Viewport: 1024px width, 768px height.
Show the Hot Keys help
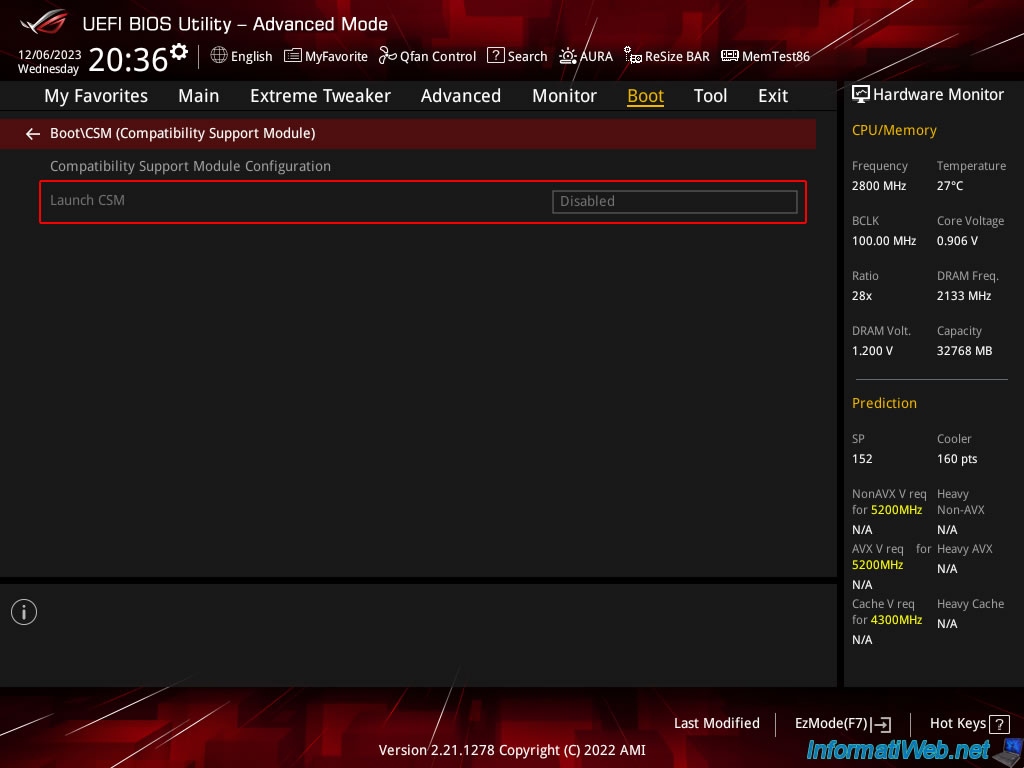pyautogui.click(x=968, y=723)
